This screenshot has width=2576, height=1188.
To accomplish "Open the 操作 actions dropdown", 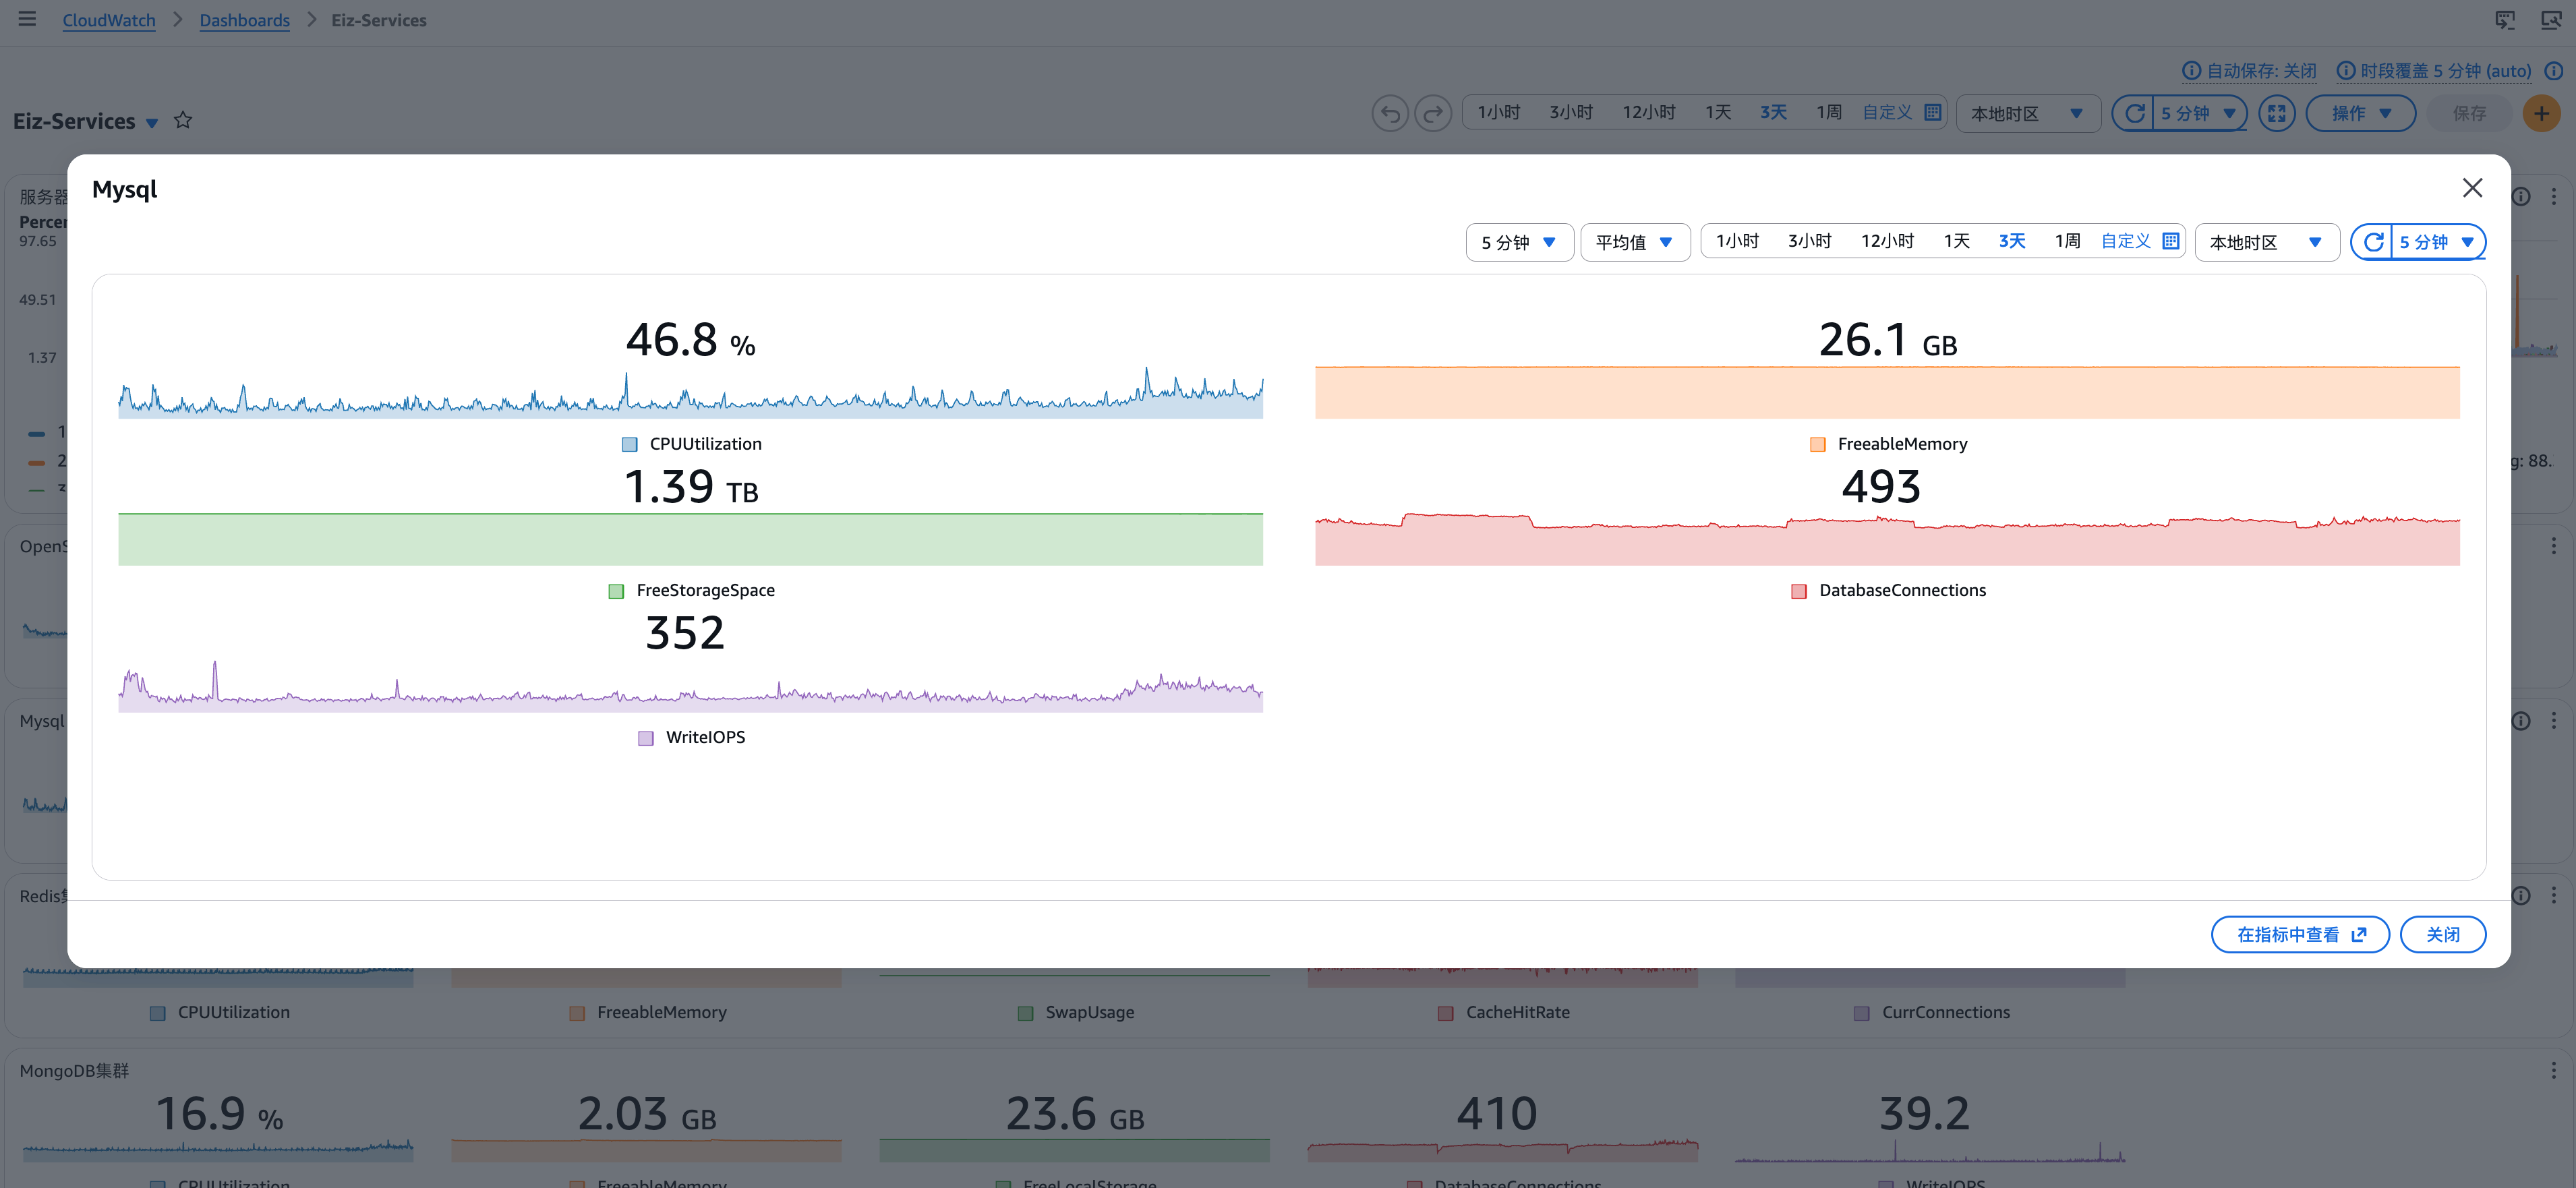I will click(2360, 113).
